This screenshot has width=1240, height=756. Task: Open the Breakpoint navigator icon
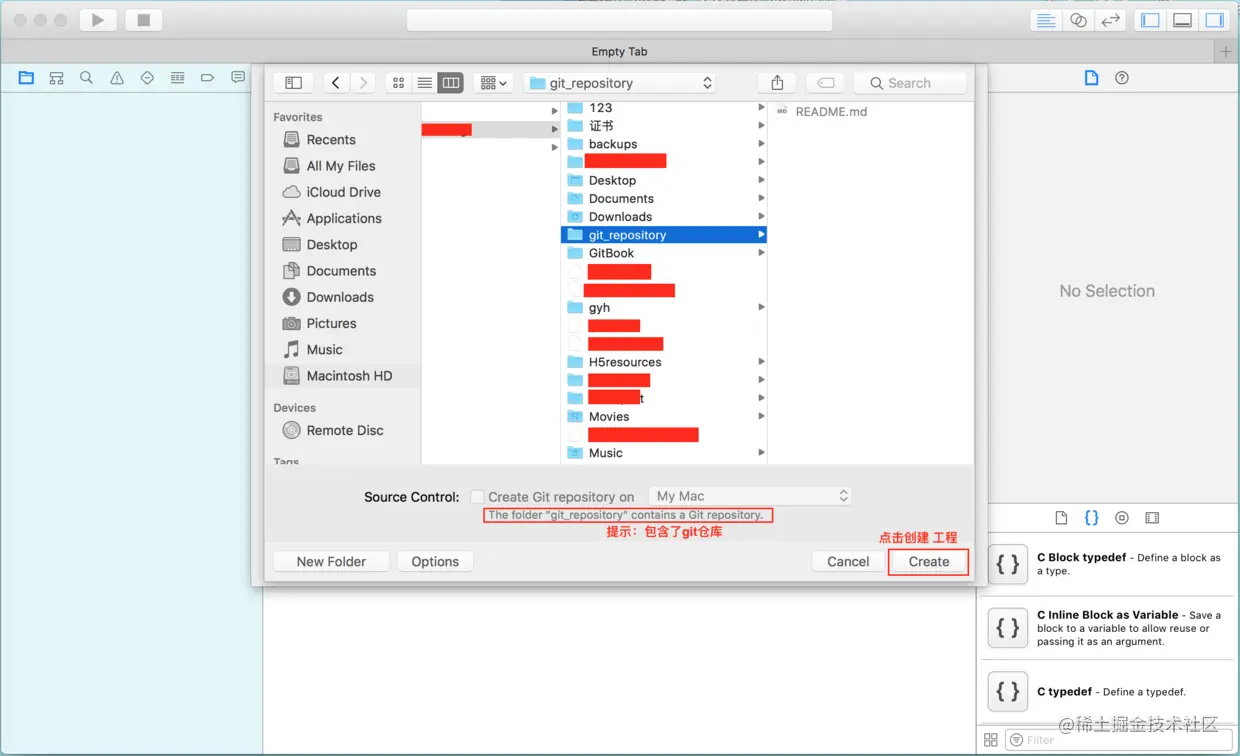pyautogui.click(x=208, y=78)
